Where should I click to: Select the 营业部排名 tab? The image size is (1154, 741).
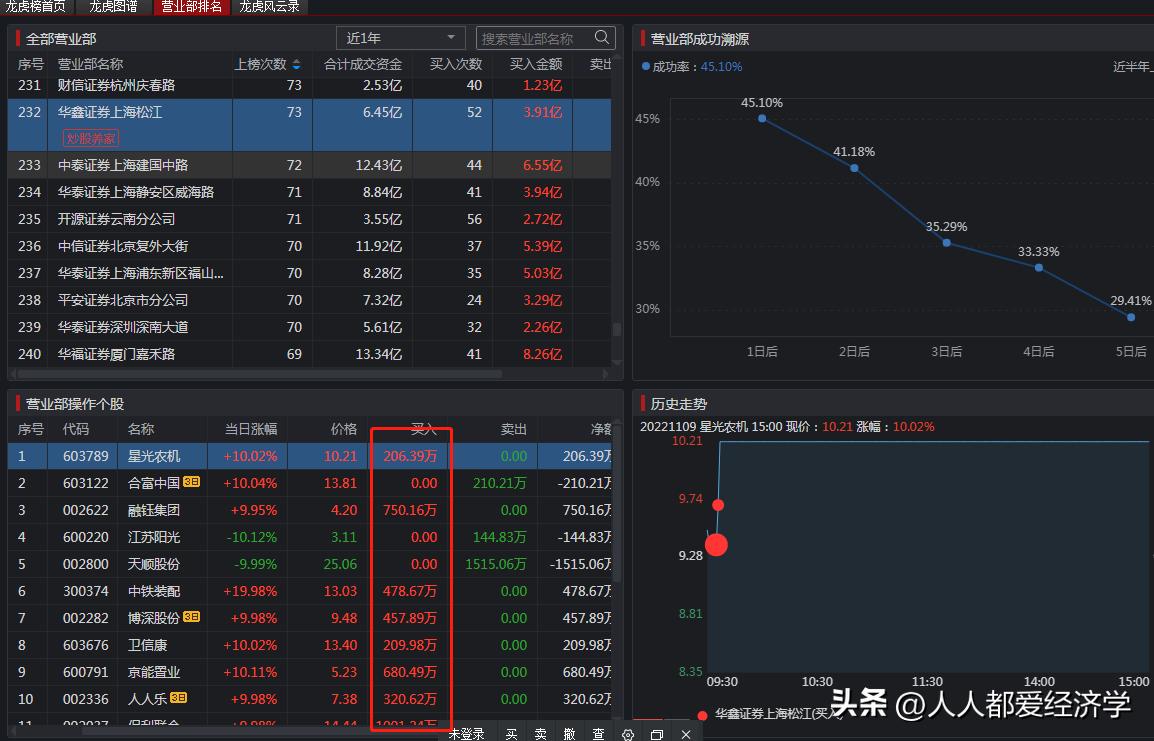point(191,7)
